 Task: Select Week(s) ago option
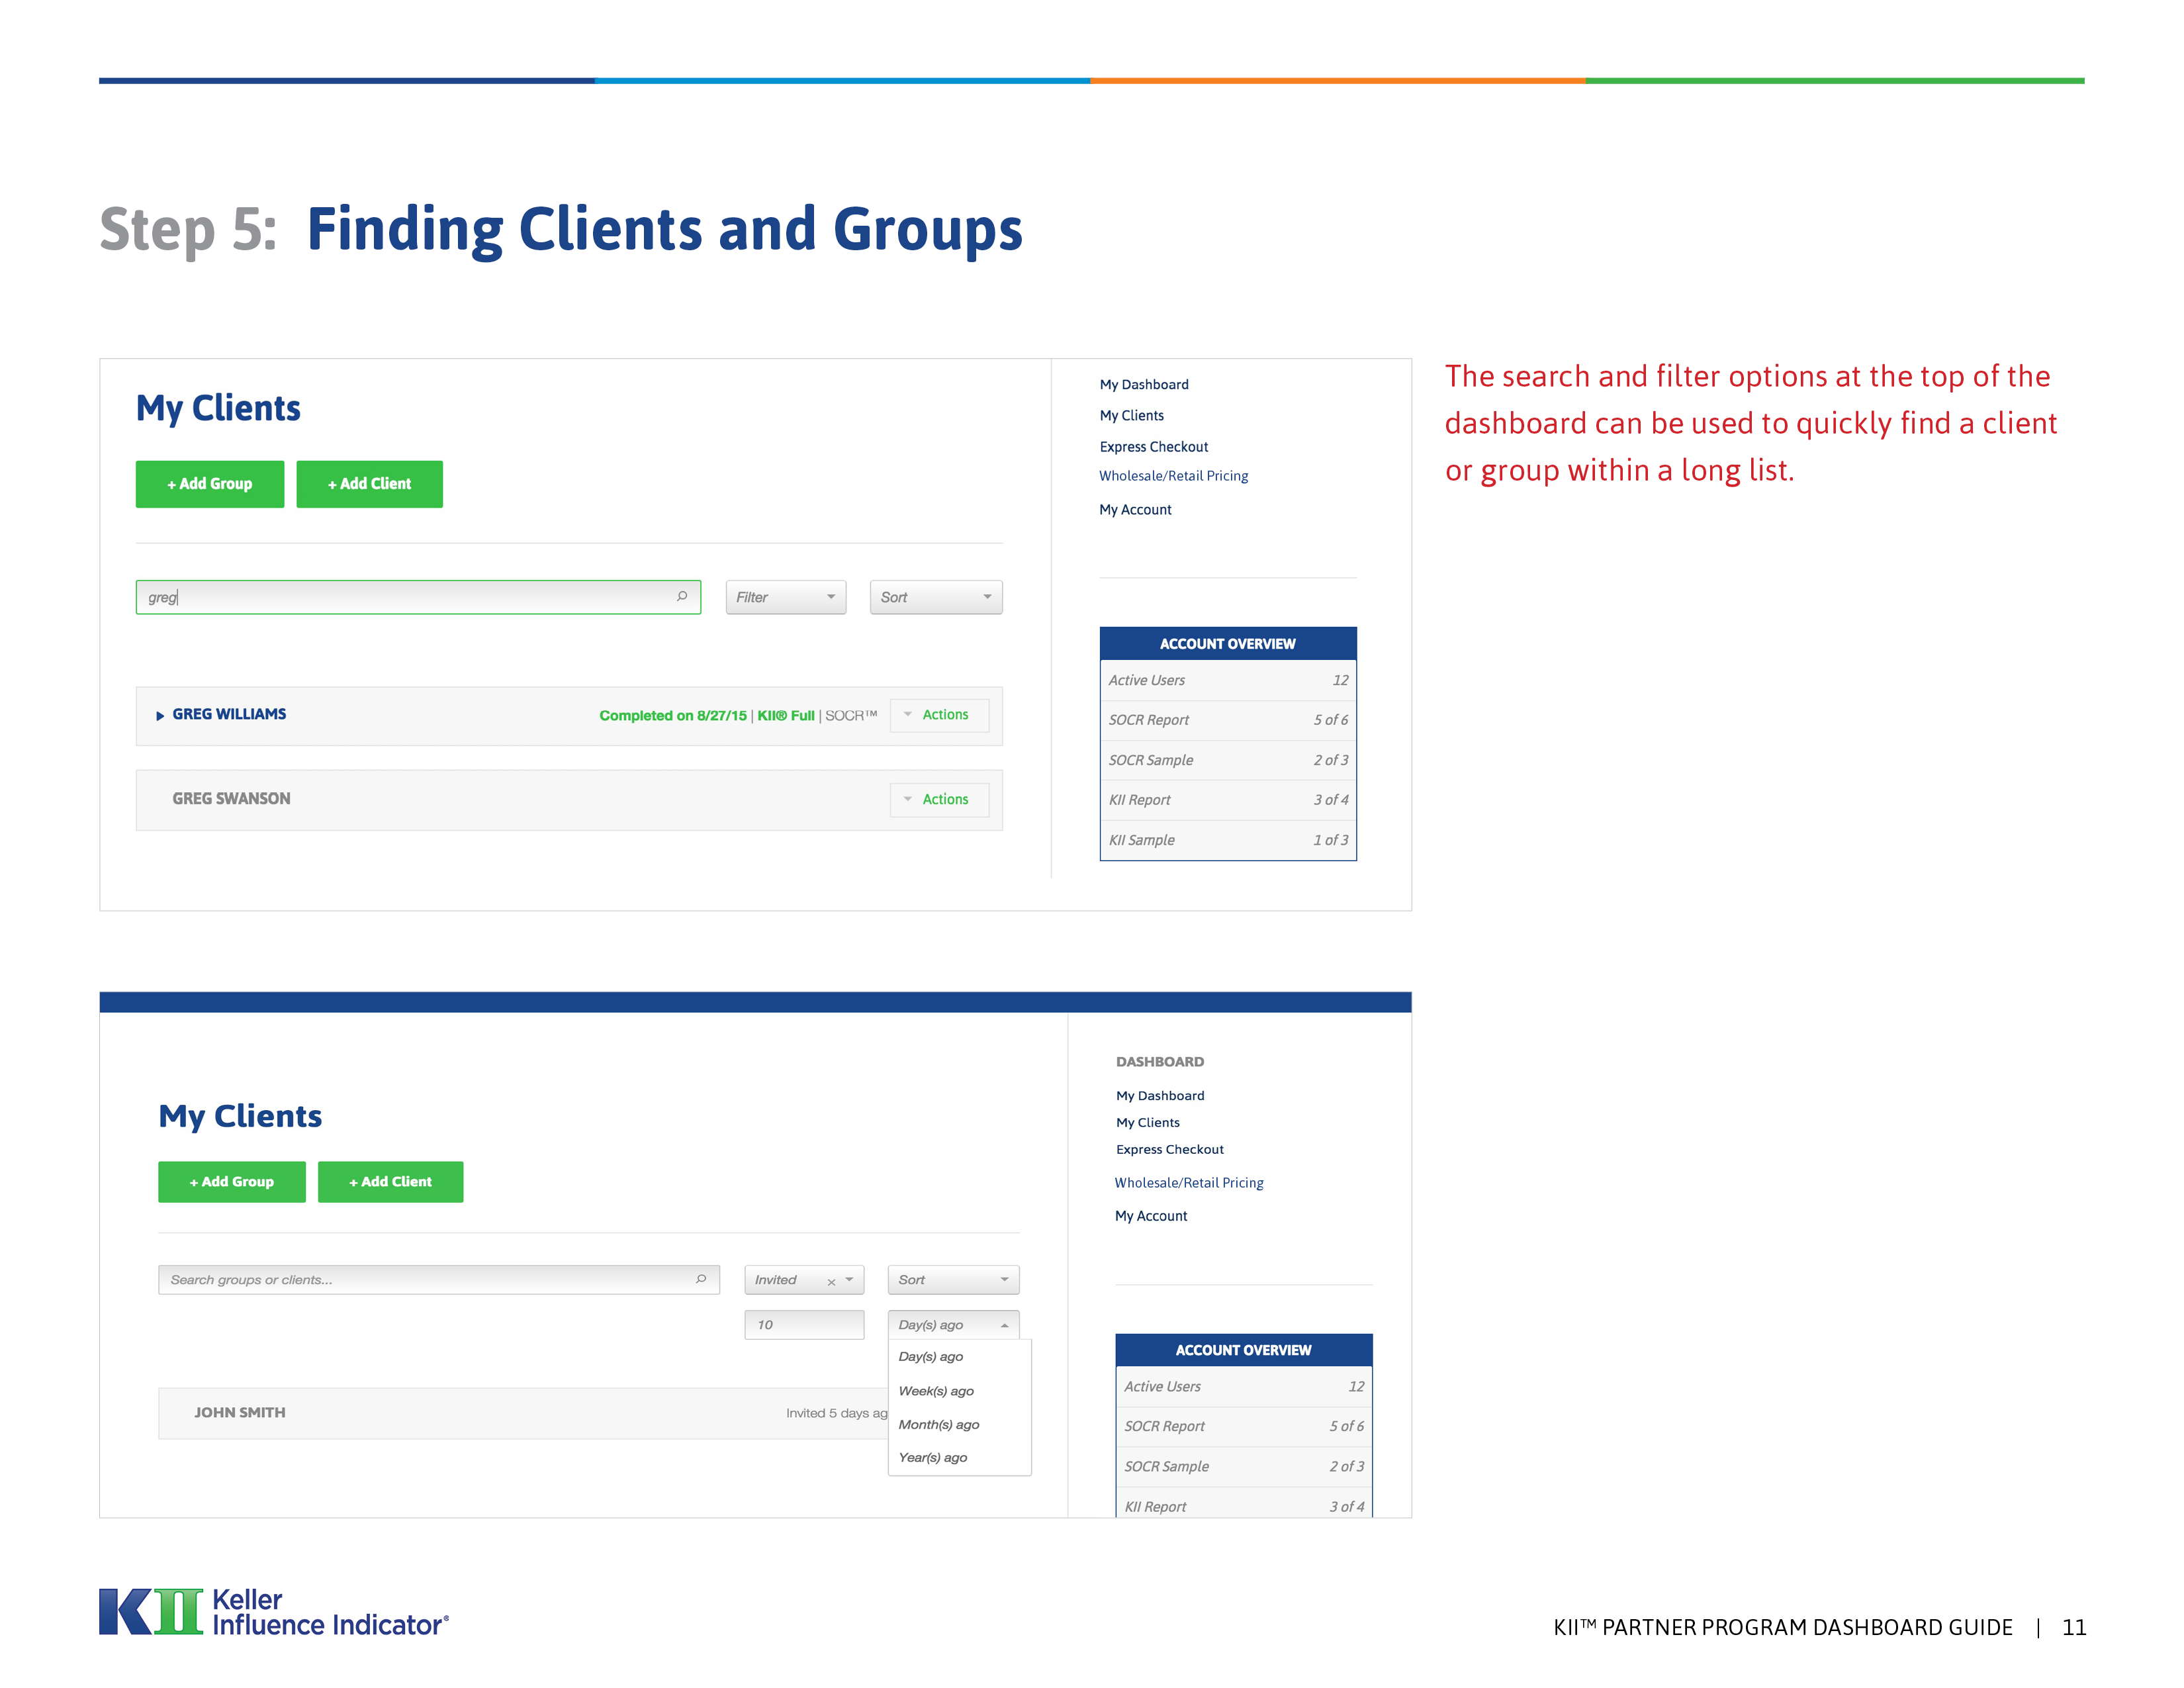pos(936,1391)
